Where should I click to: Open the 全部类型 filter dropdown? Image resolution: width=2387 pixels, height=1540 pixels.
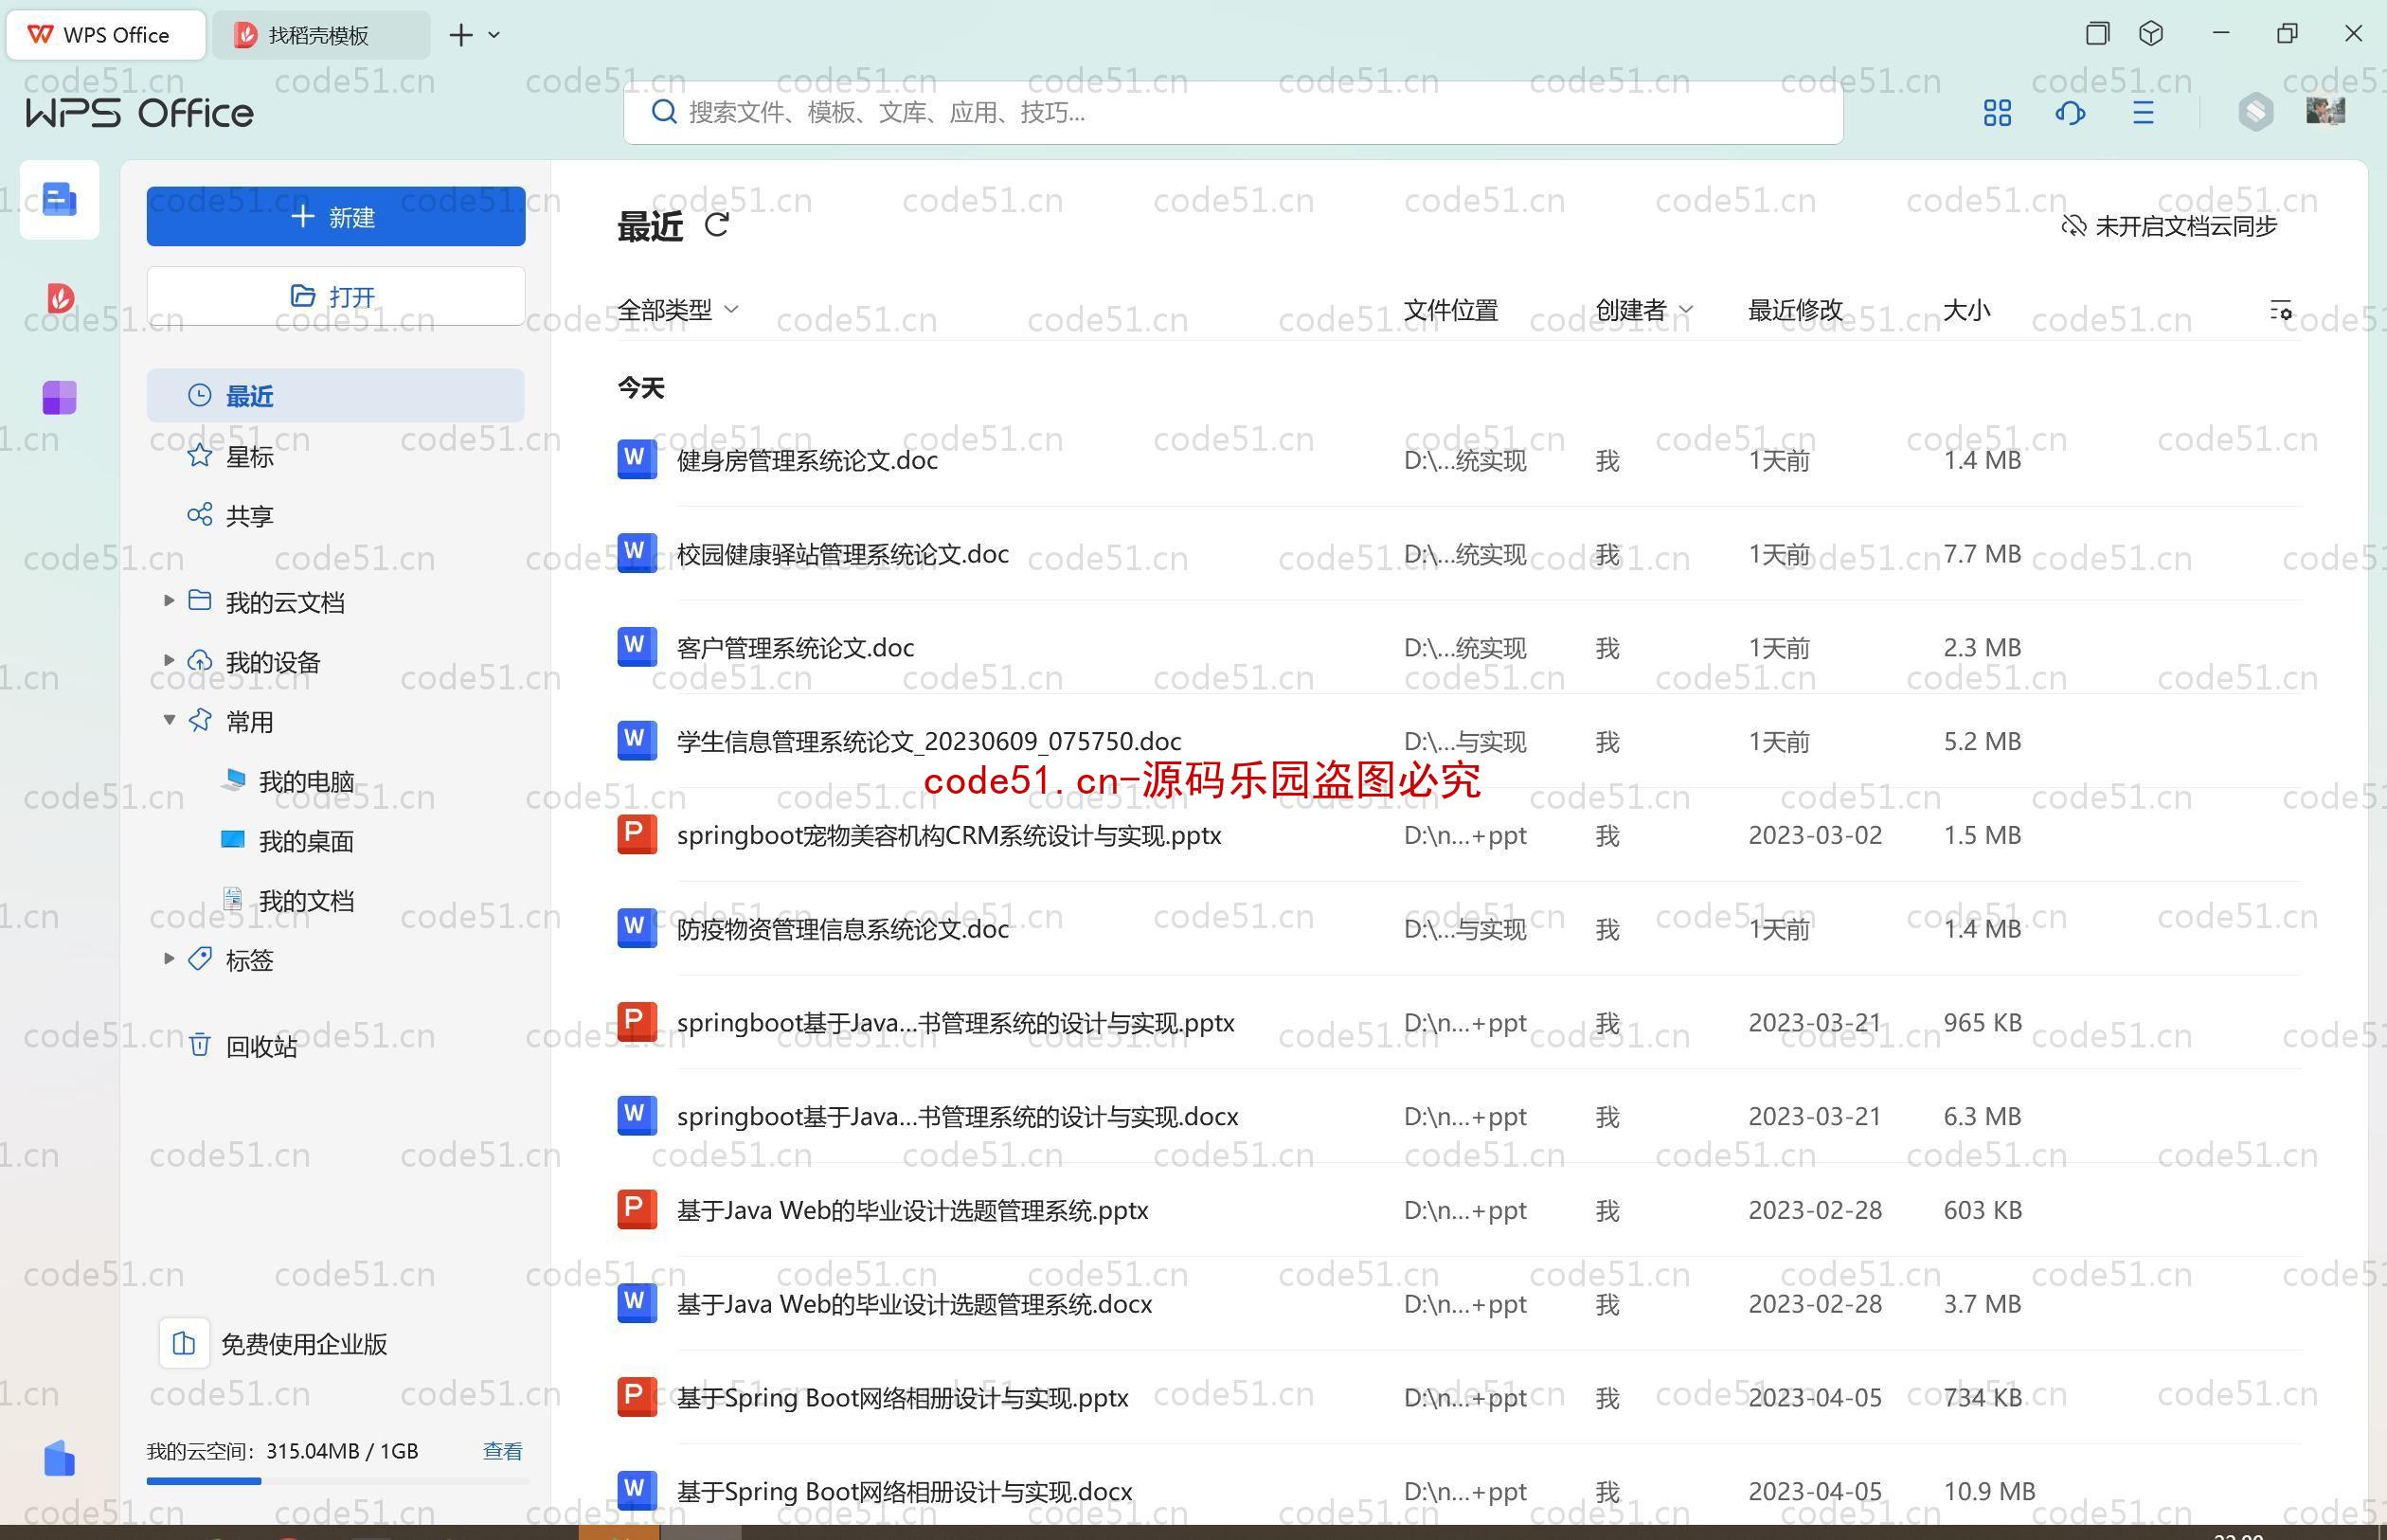[678, 310]
